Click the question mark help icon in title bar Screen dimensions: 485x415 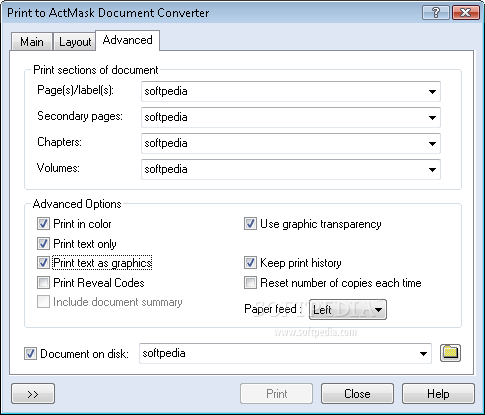point(436,13)
